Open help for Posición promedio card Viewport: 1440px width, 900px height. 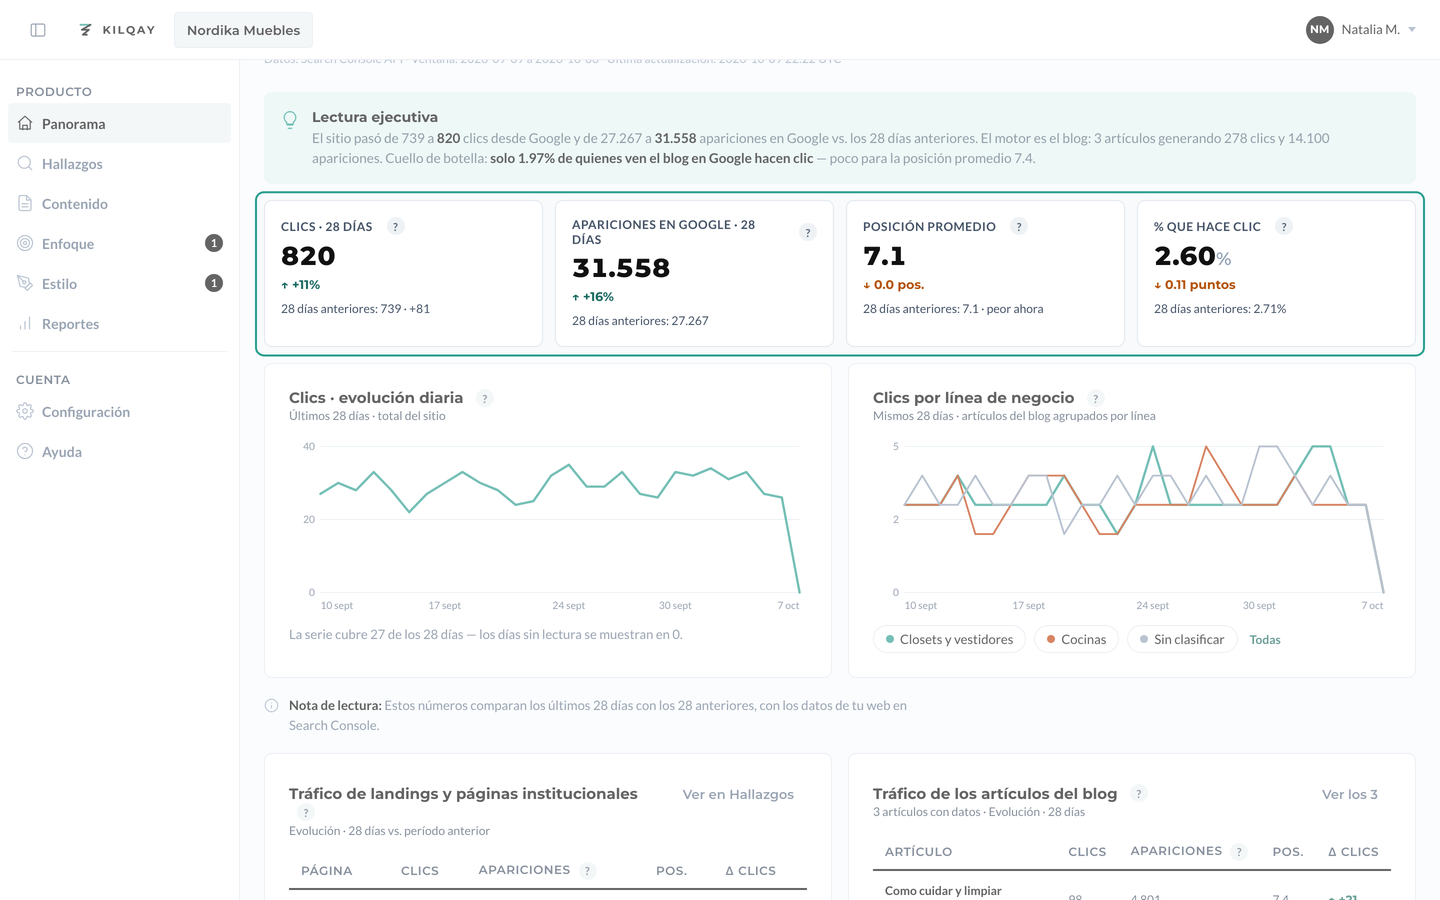click(1019, 227)
